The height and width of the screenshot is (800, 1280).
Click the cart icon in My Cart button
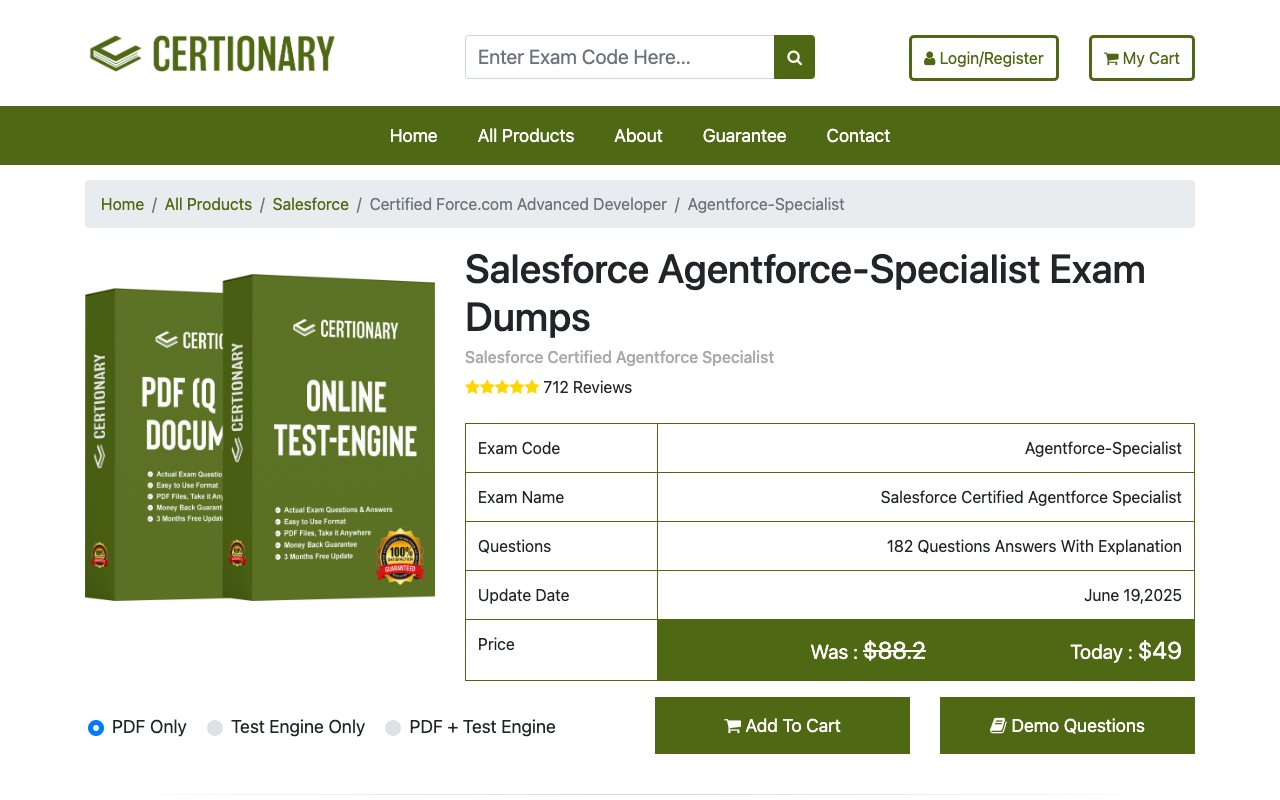point(1110,58)
